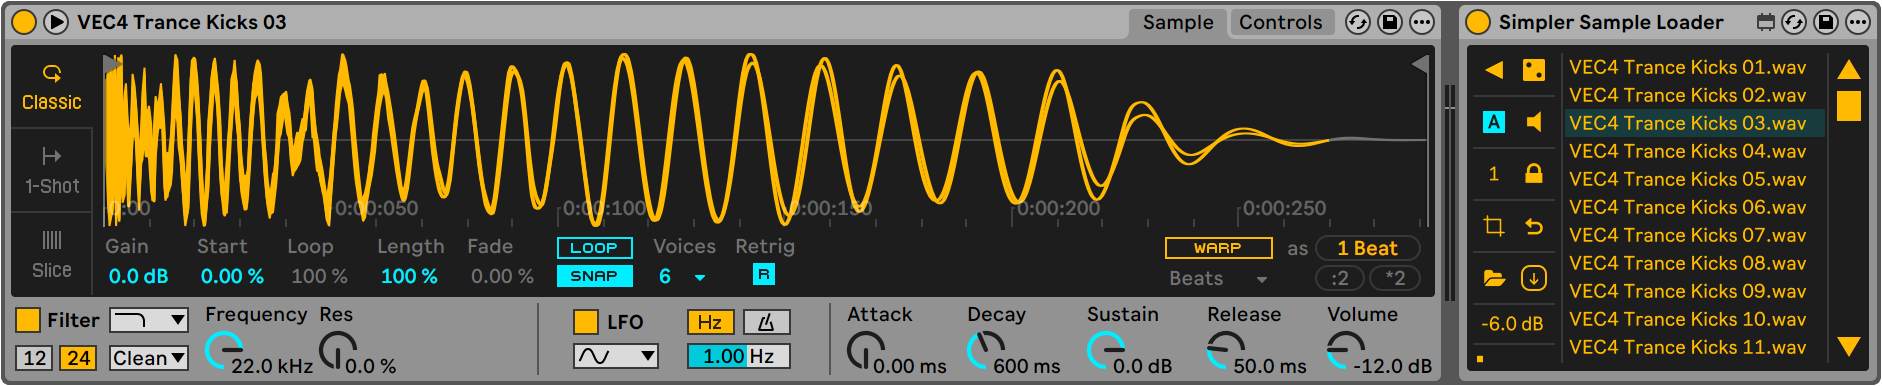Screen dimensions: 1882x386
Task: Click the -6.0 dB value in Sample Loader
Action: tap(1512, 324)
